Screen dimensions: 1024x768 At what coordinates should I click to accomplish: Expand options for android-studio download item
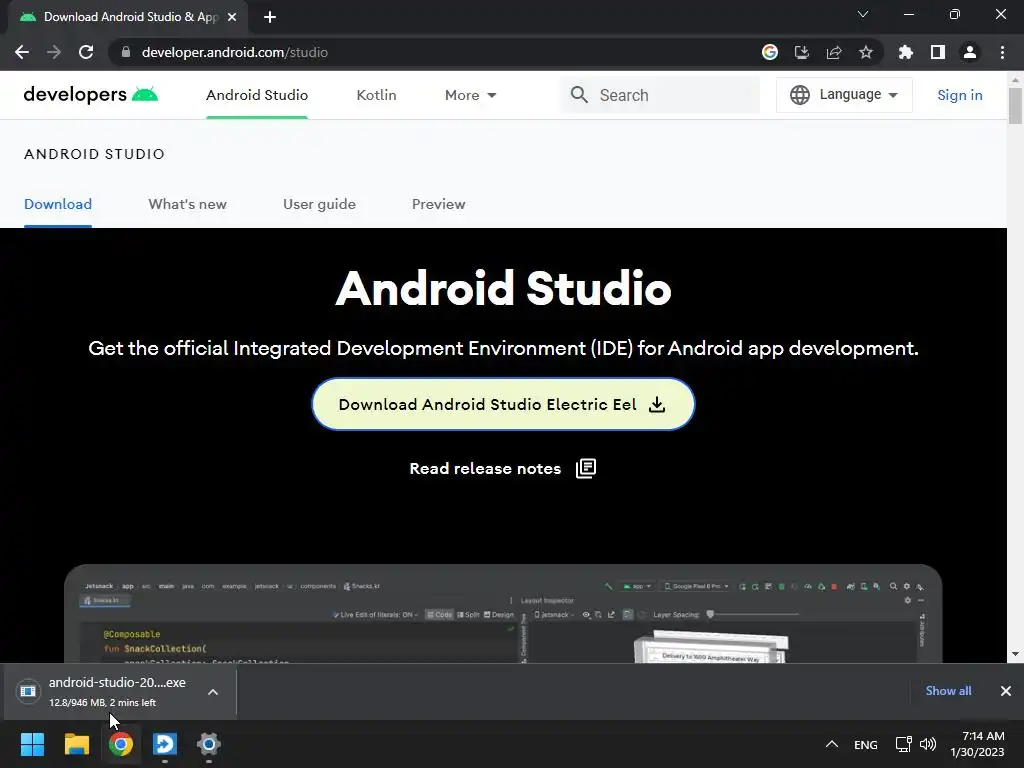(213, 692)
